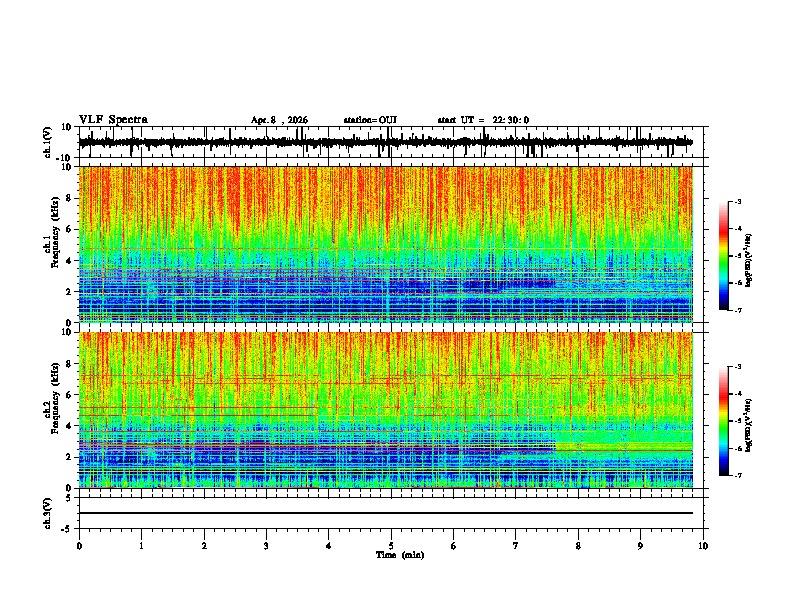This screenshot has height=612, width=792.
Task: Click the "8" tick on ch.2 frequency axis
Action: click(x=70, y=364)
